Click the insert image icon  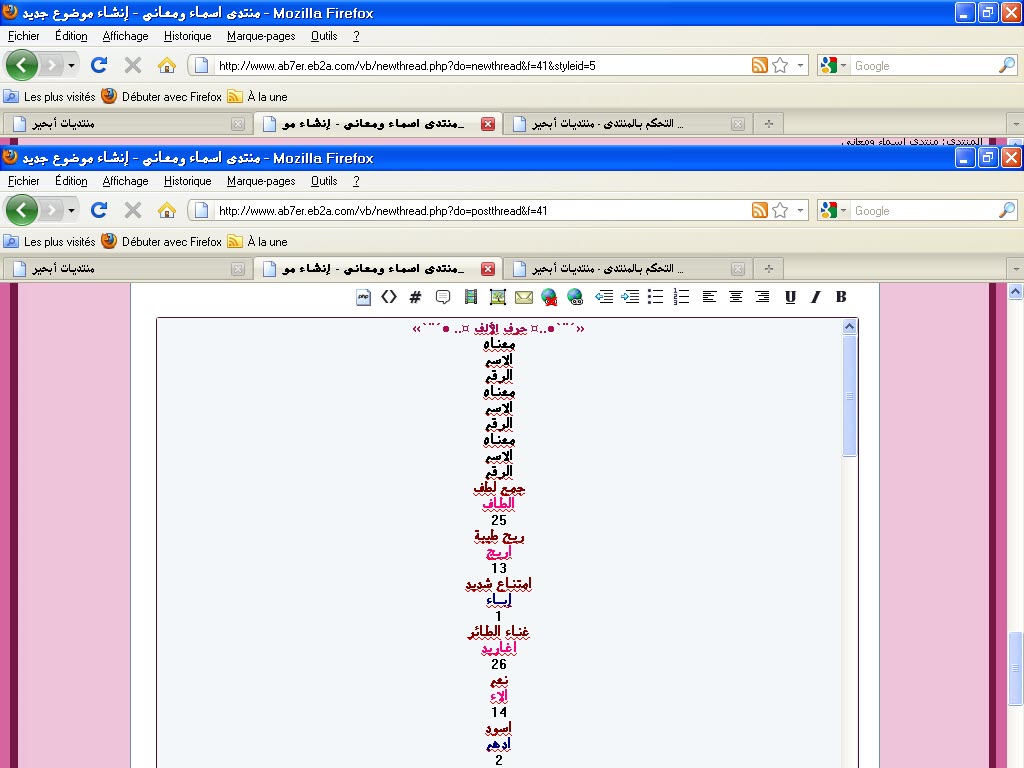(x=497, y=297)
